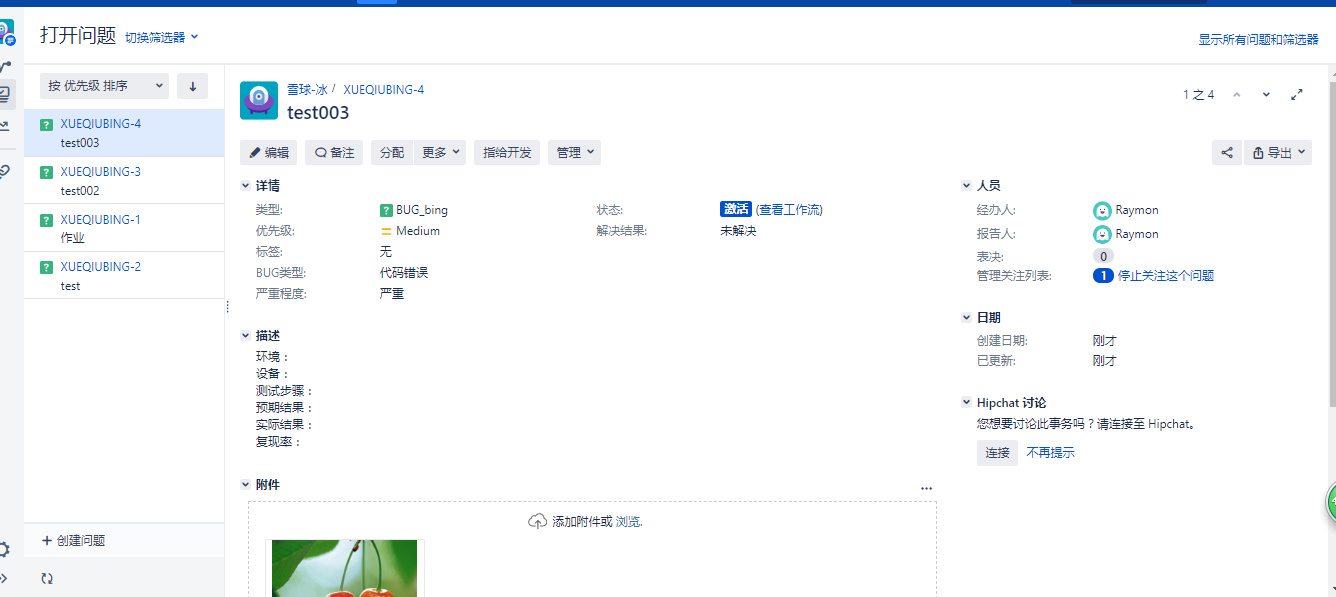Viewport: 1336px width, 597px height.
Task: Collapse the 附件 attachments section
Action: point(246,485)
